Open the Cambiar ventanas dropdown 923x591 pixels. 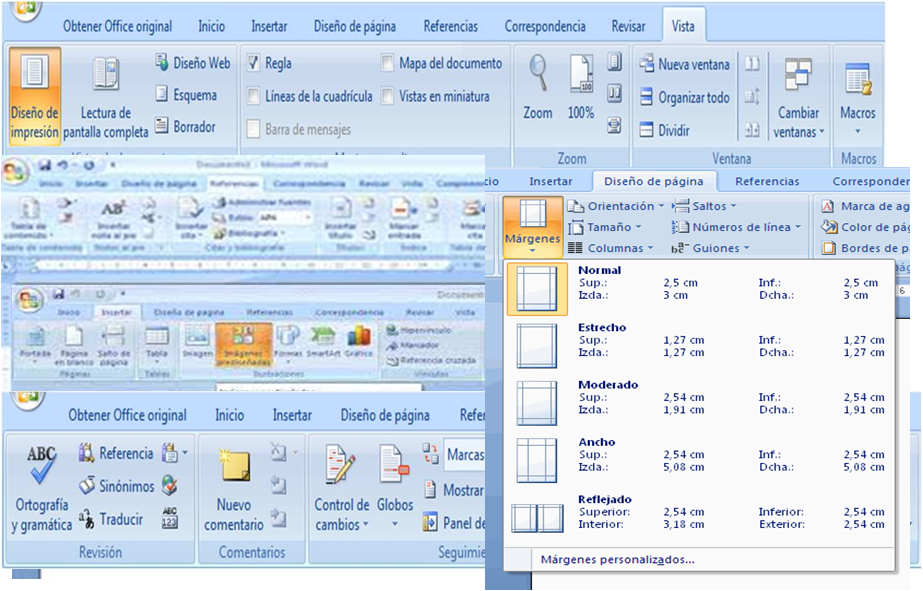coord(797,100)
